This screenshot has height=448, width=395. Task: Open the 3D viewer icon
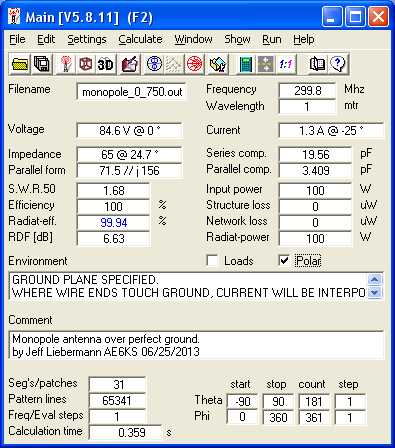coord(105,63)
